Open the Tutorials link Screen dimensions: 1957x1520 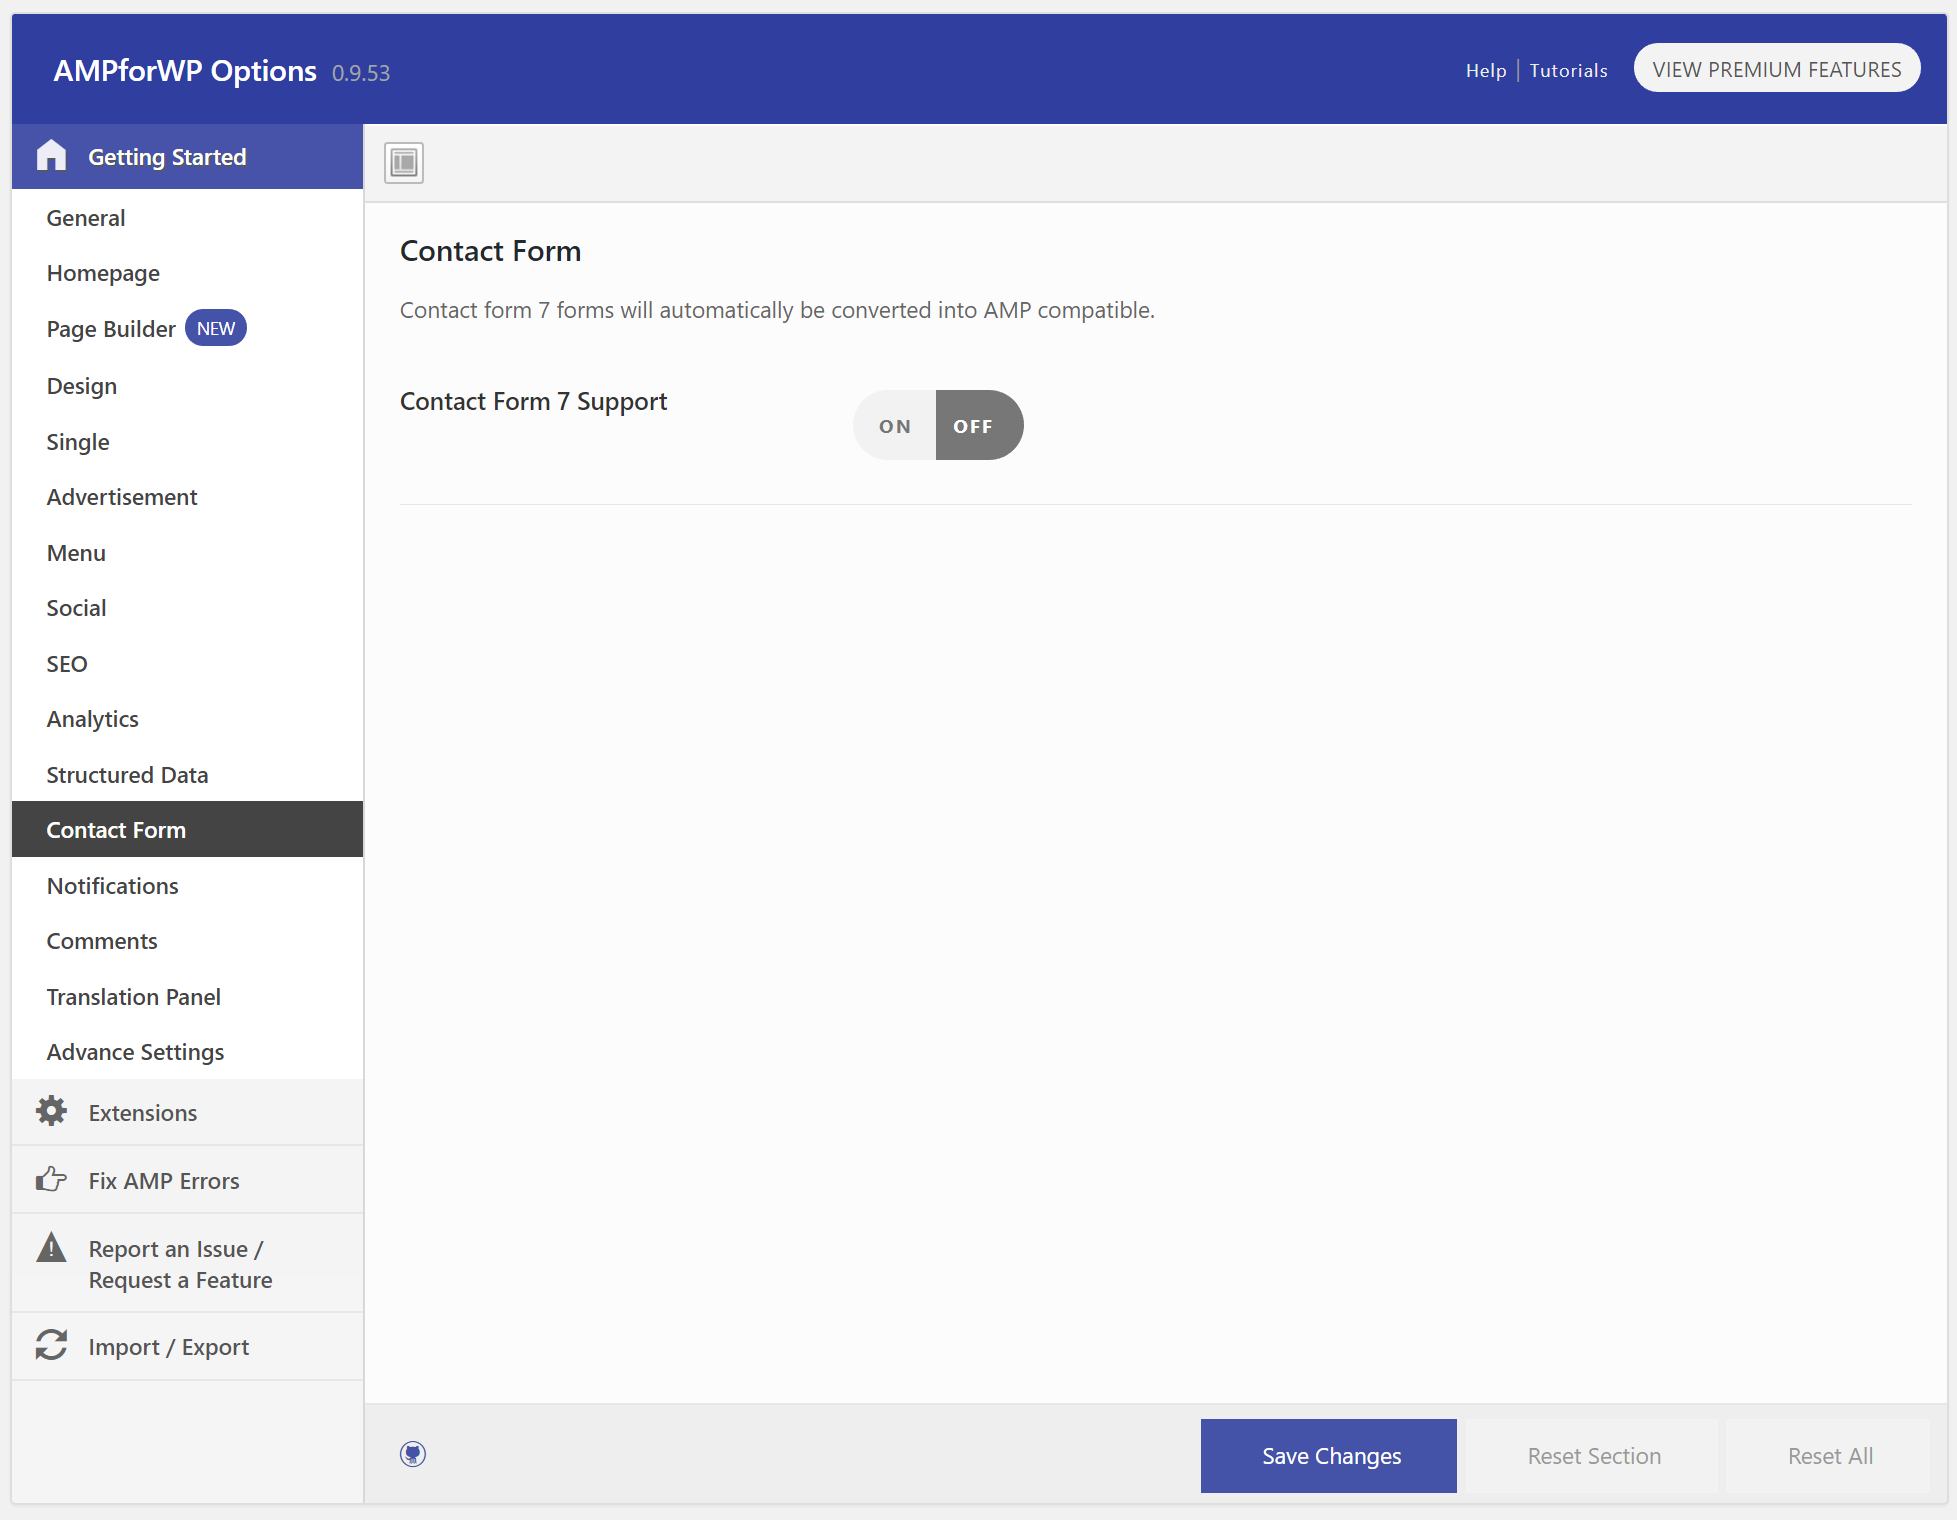[x=1567, y=70]
